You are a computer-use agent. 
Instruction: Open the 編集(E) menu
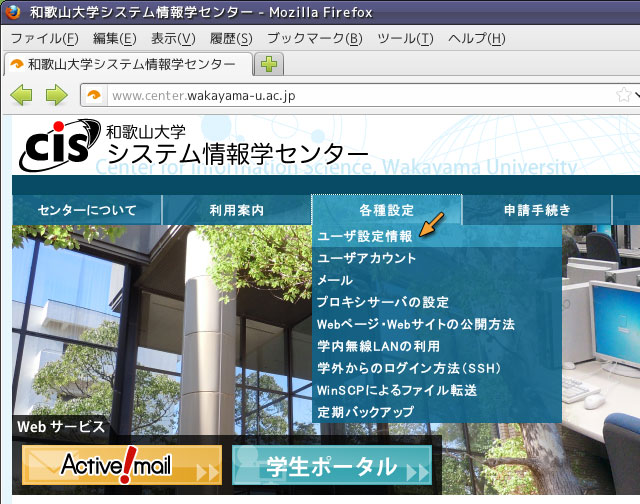[x=115, y=39]
